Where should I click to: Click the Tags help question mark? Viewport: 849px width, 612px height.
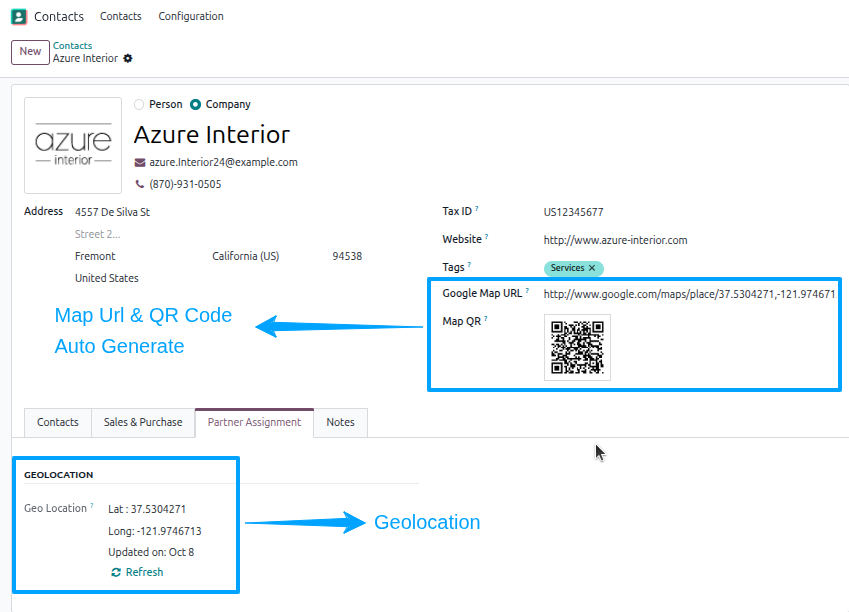coord(469,265)
